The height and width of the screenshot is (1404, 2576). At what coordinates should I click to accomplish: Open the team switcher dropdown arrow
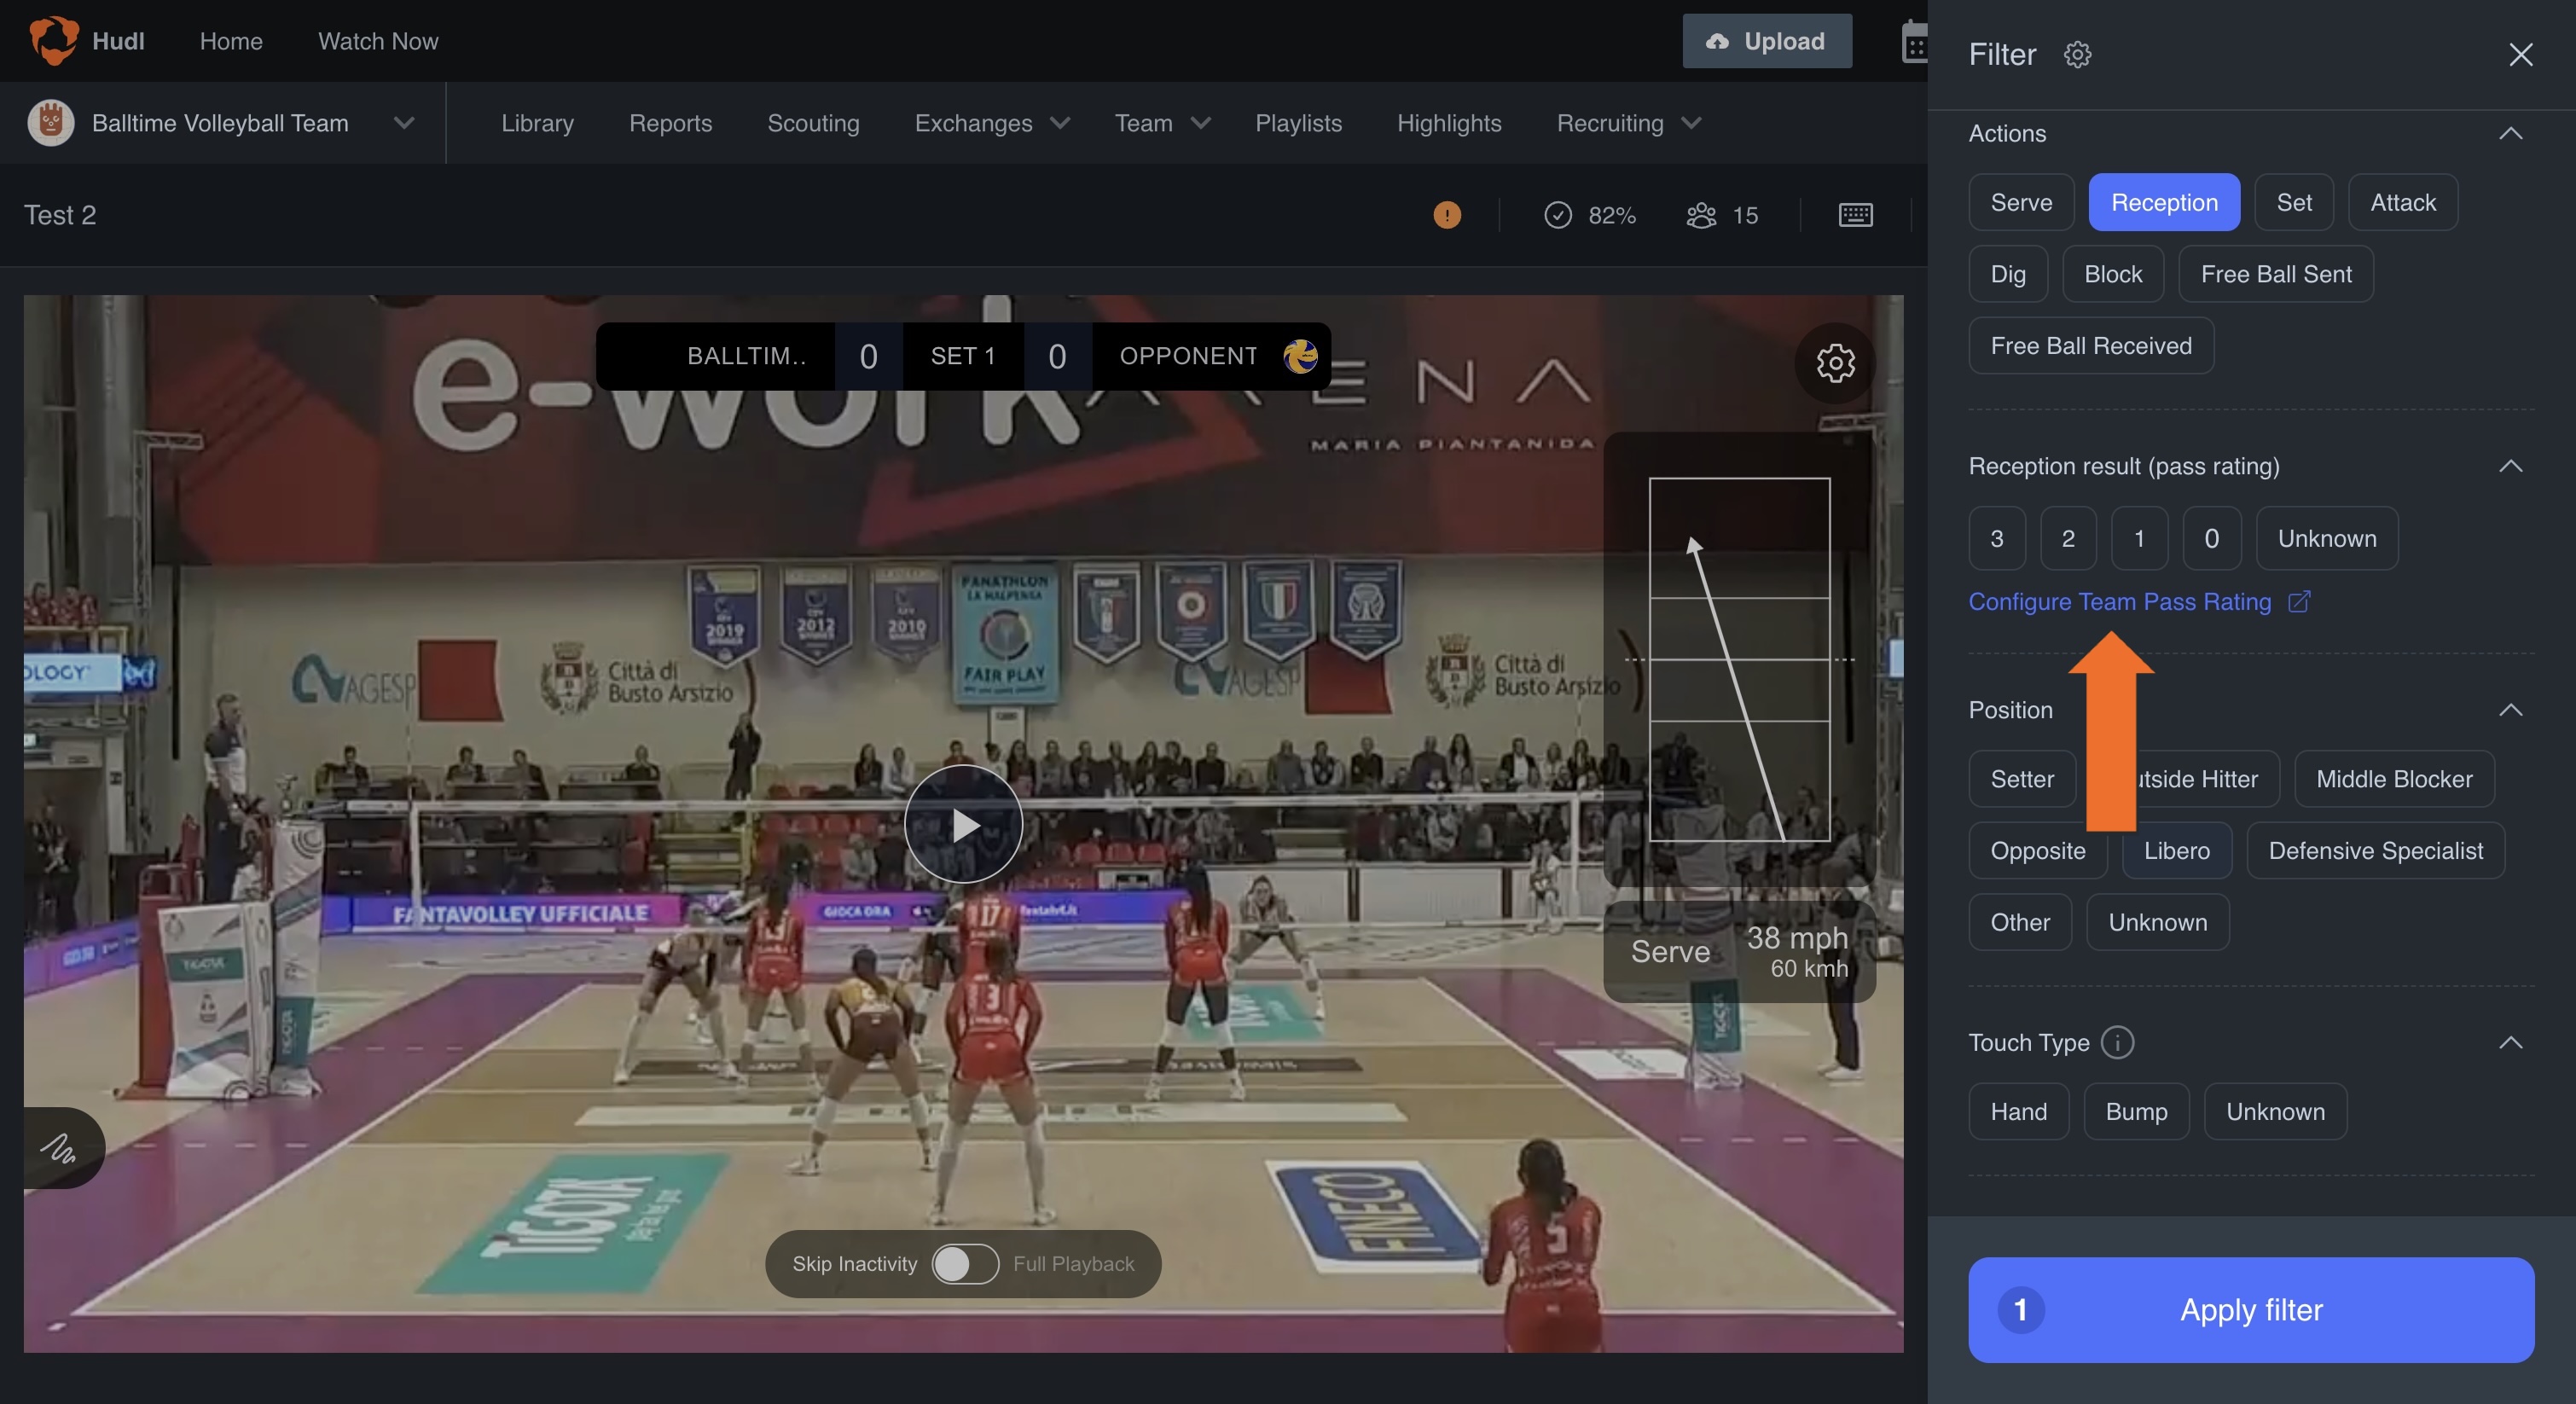point(403,123)
